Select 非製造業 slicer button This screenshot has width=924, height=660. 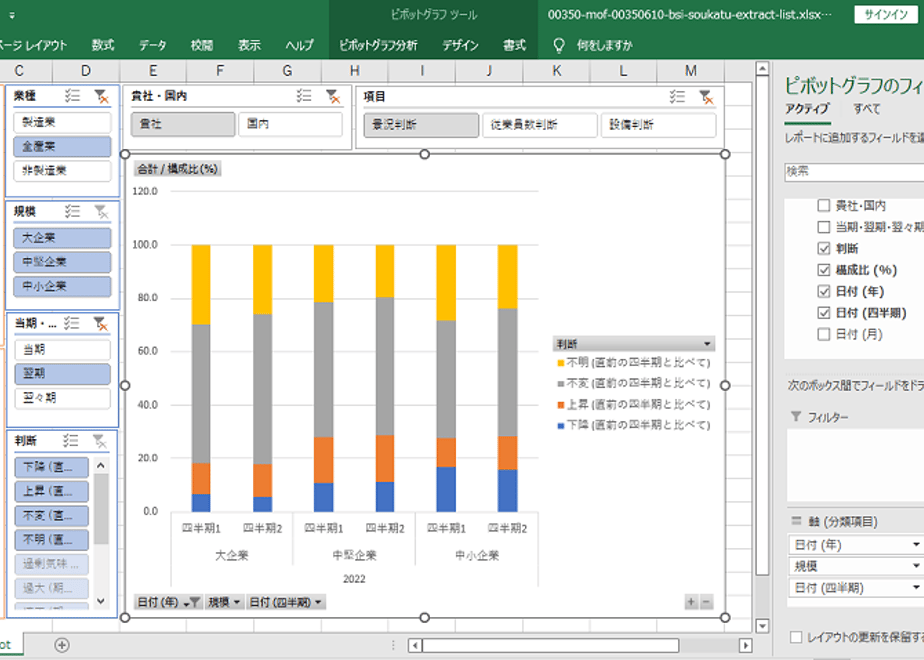point(62,170)
